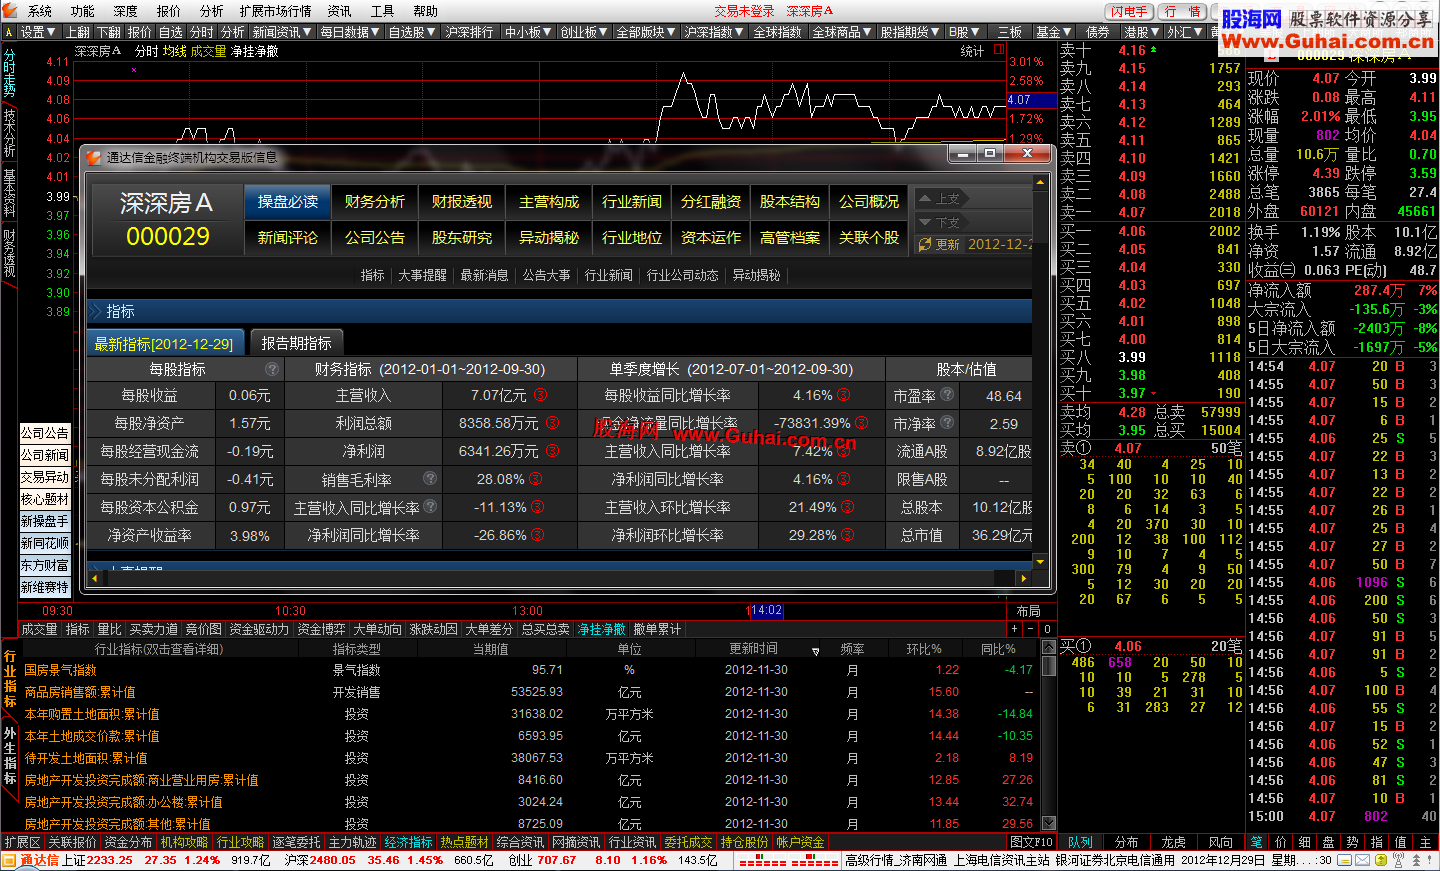The height and width of the screenshot is (871, 1440).
Task: Open the 设置 dropdown on toolbar
Action: point(38,32)
